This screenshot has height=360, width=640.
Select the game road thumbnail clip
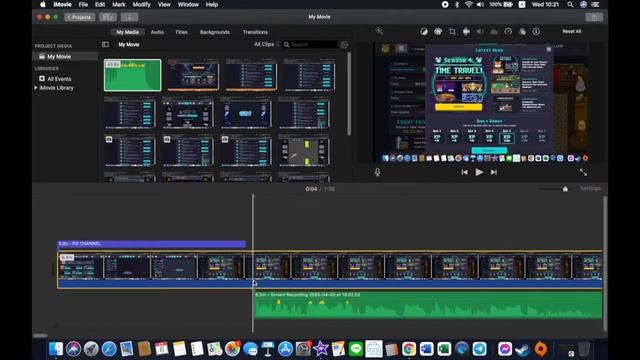tap(304, 151)
